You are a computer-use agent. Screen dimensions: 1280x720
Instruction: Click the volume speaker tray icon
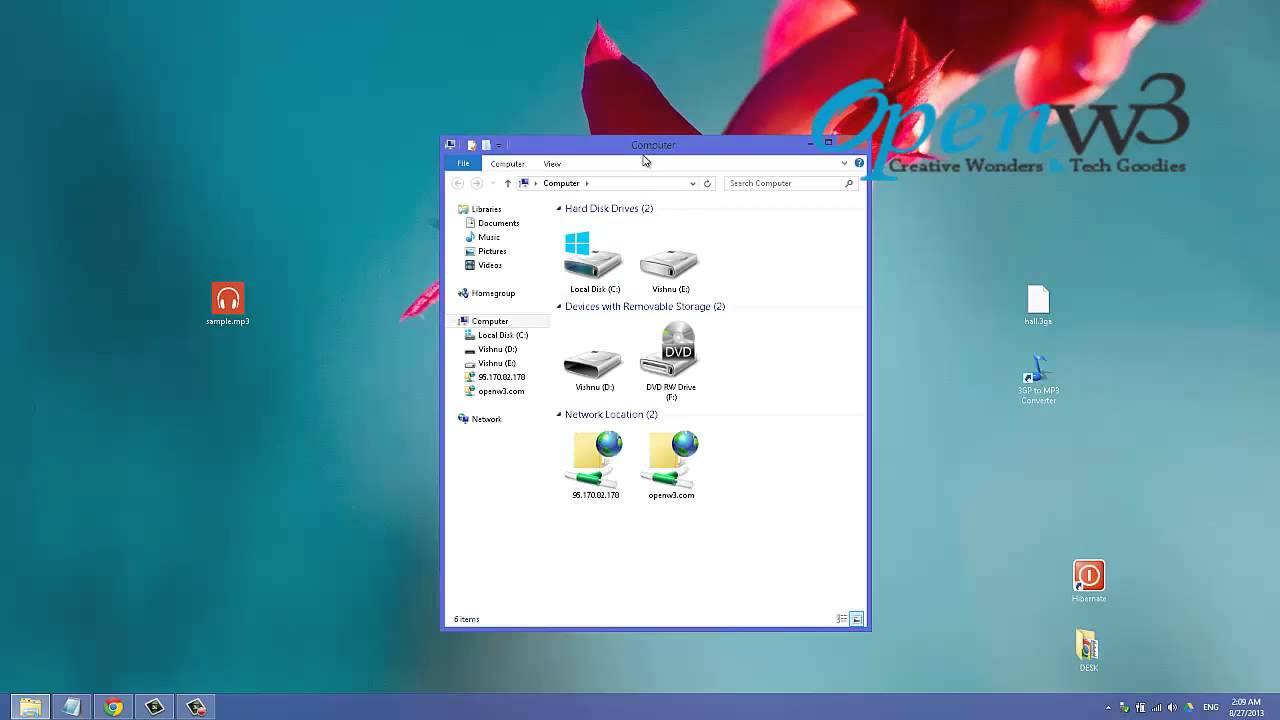[1172, 708]
